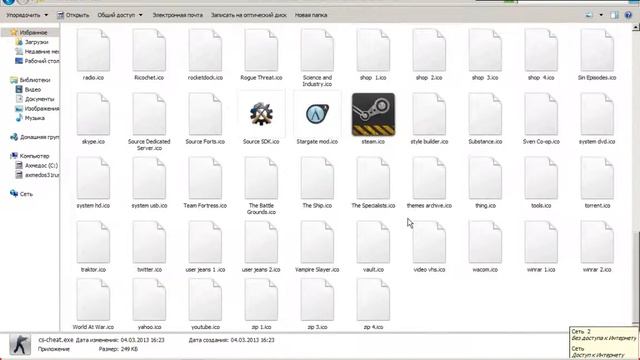The width and height of the screenshot is (640, 360).
Task: Select the torrent.ico file
Action: click(x=597, y=182)
